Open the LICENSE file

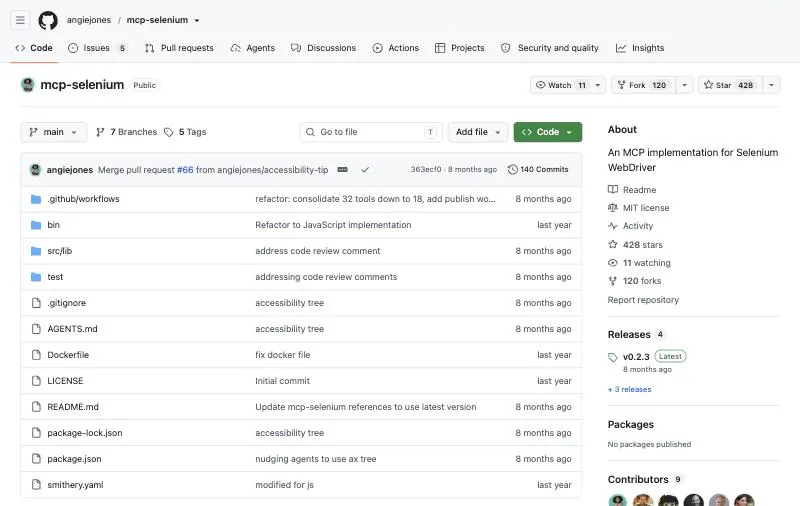coord(65,381)
